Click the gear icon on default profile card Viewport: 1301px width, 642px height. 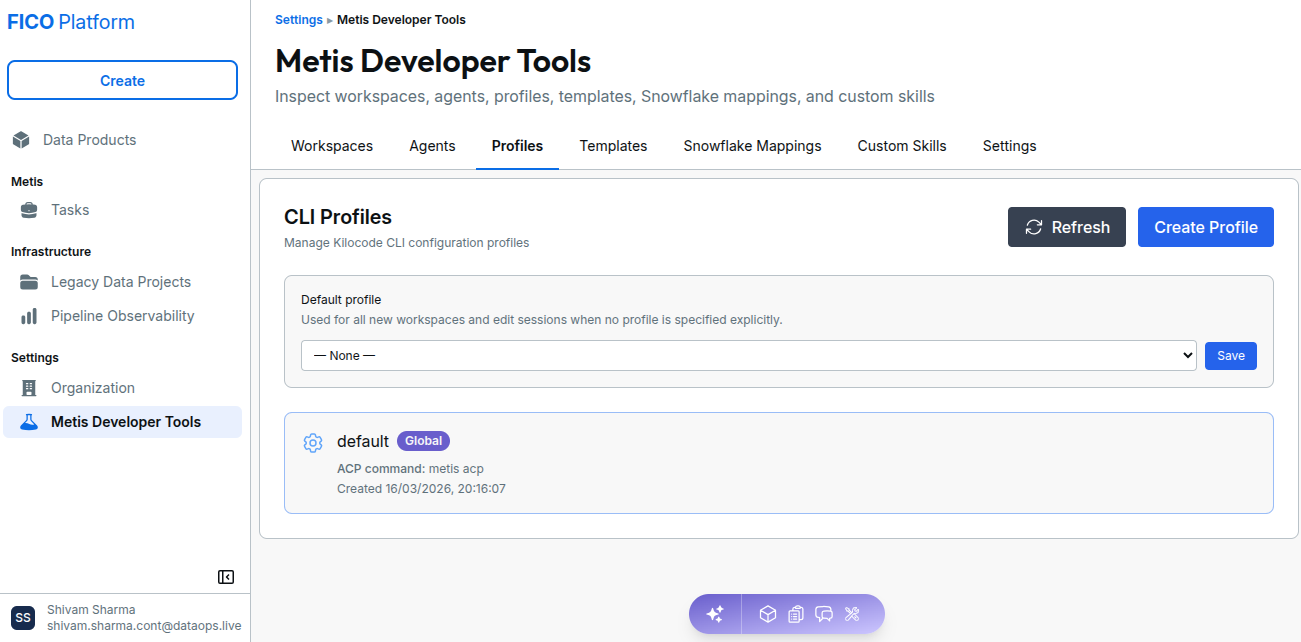coord(313,443)
